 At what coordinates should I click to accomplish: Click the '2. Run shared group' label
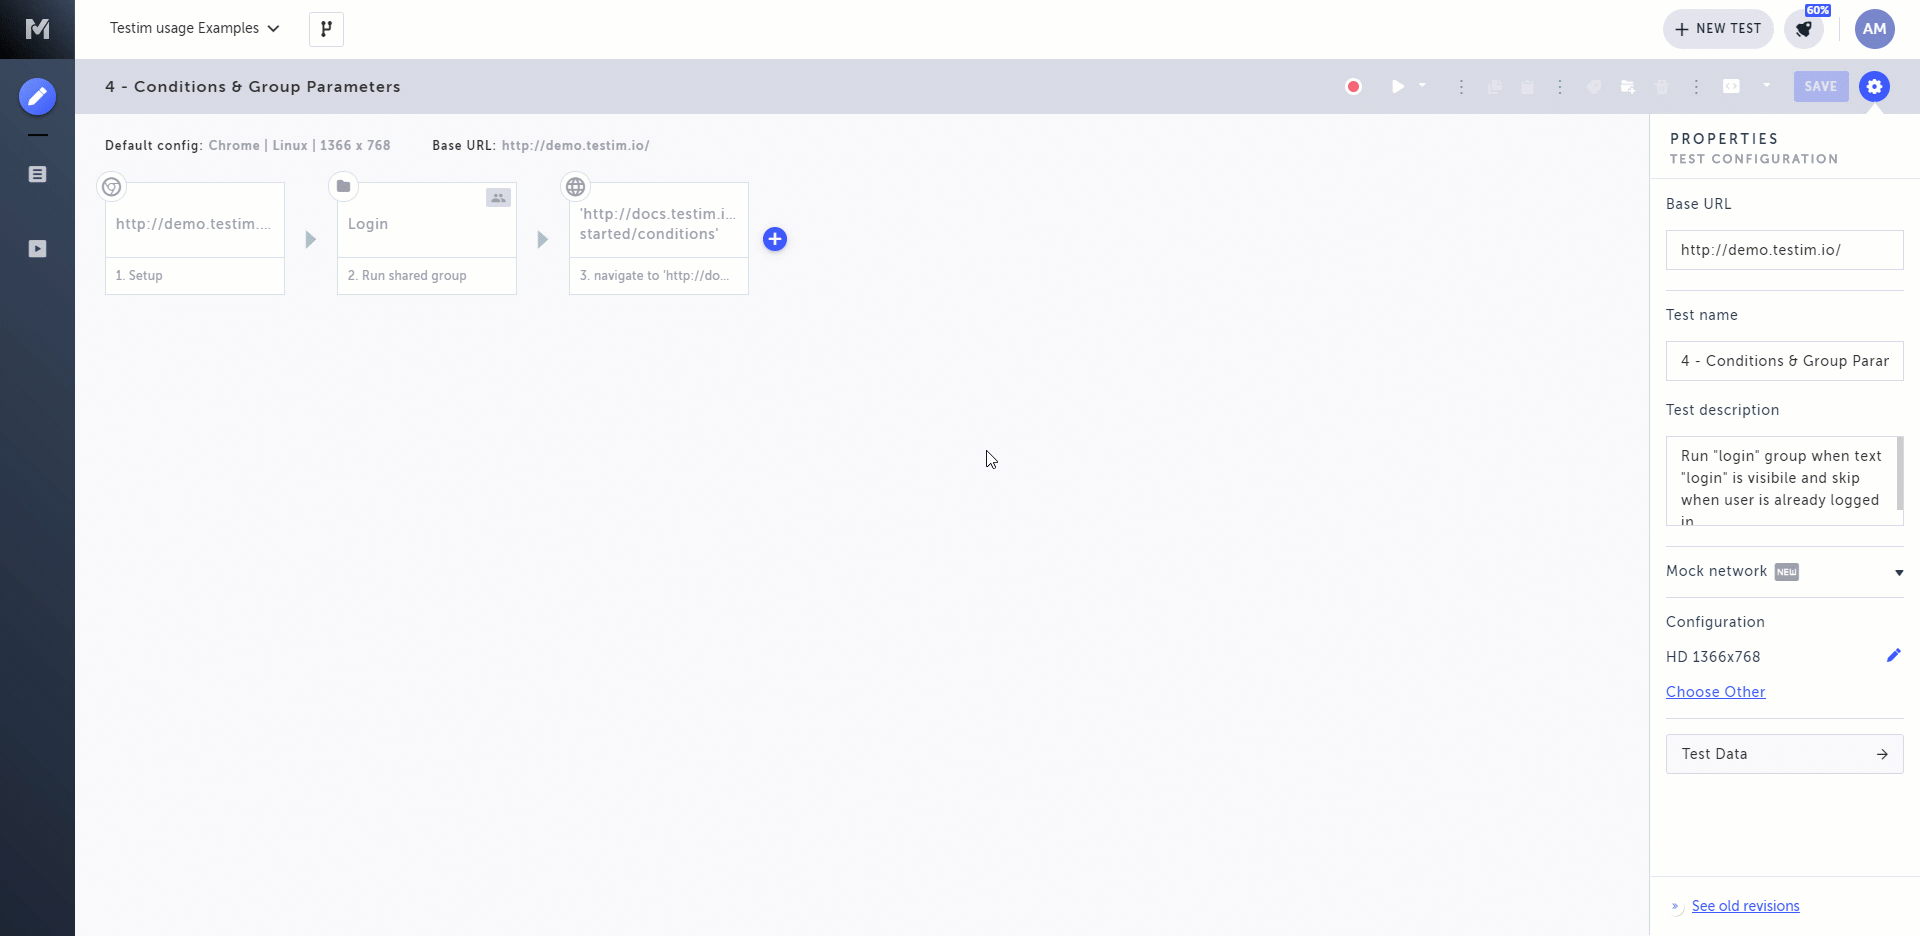(407, 276)
